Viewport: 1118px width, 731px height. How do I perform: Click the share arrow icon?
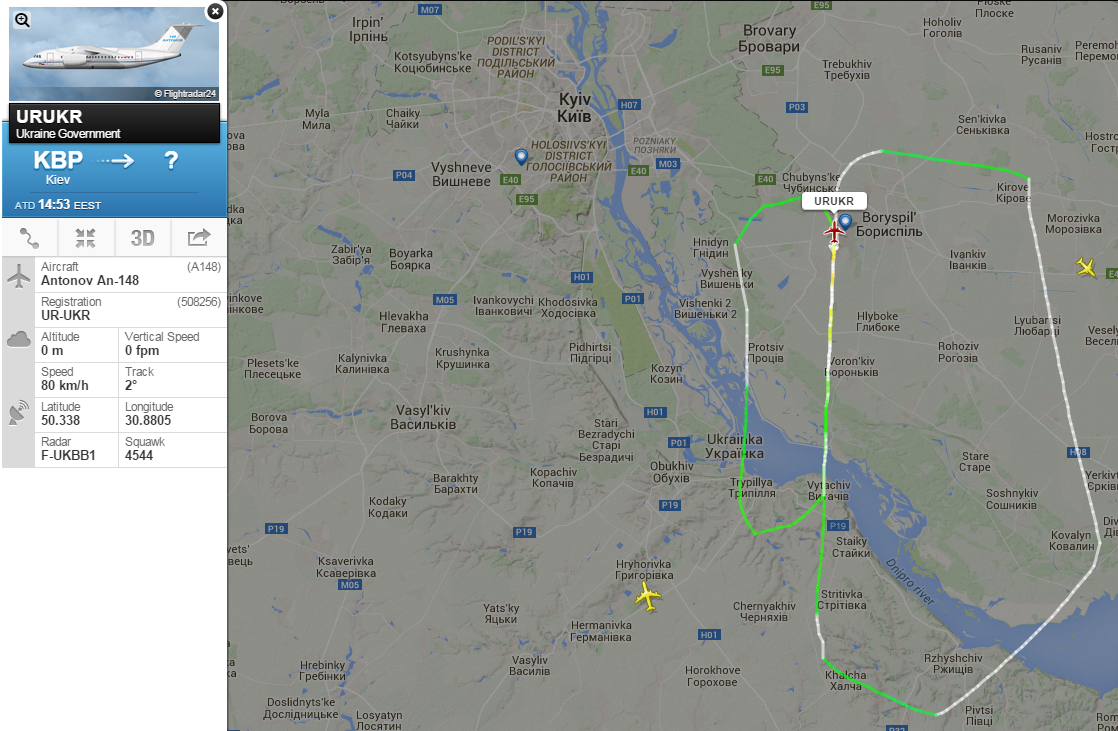tap(199, 238)
